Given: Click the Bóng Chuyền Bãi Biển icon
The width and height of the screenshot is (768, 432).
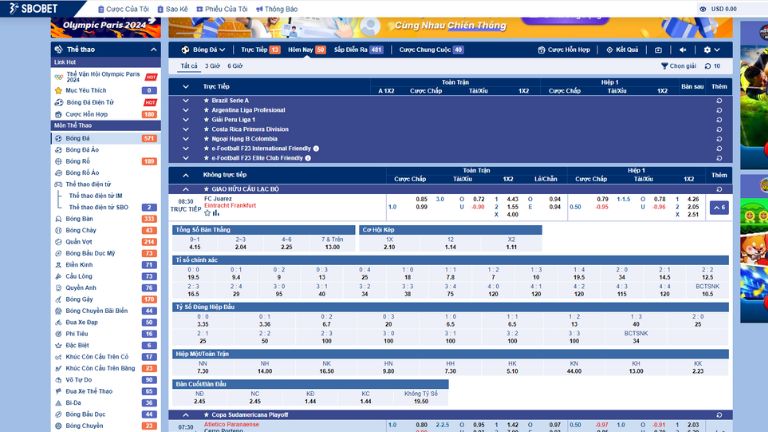Looking at the screenshot, I should (x=58, y=311).
